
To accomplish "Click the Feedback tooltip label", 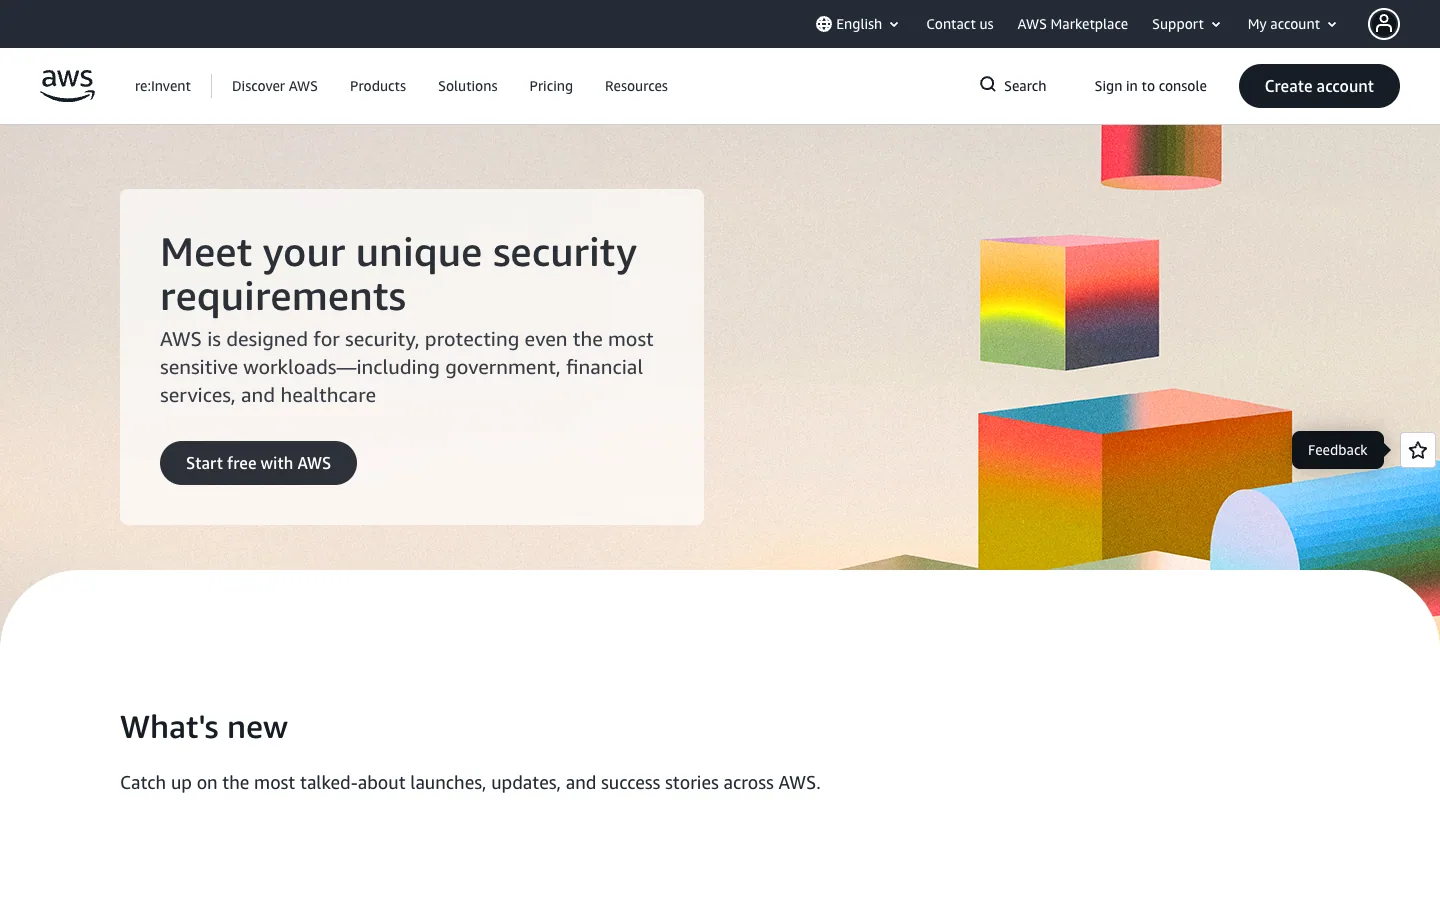I will click(x=1338, y=450).
